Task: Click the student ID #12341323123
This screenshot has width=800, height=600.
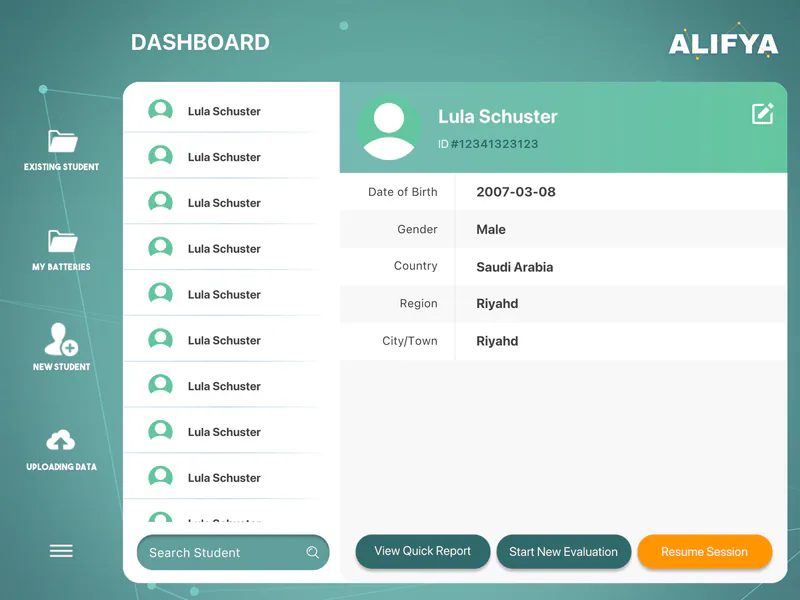Action: (x=488, y=144)
